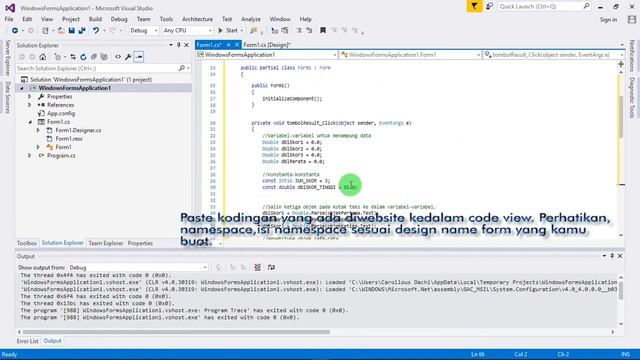
Task: Click the account icon beside Sign in
Action: (632, 19)
